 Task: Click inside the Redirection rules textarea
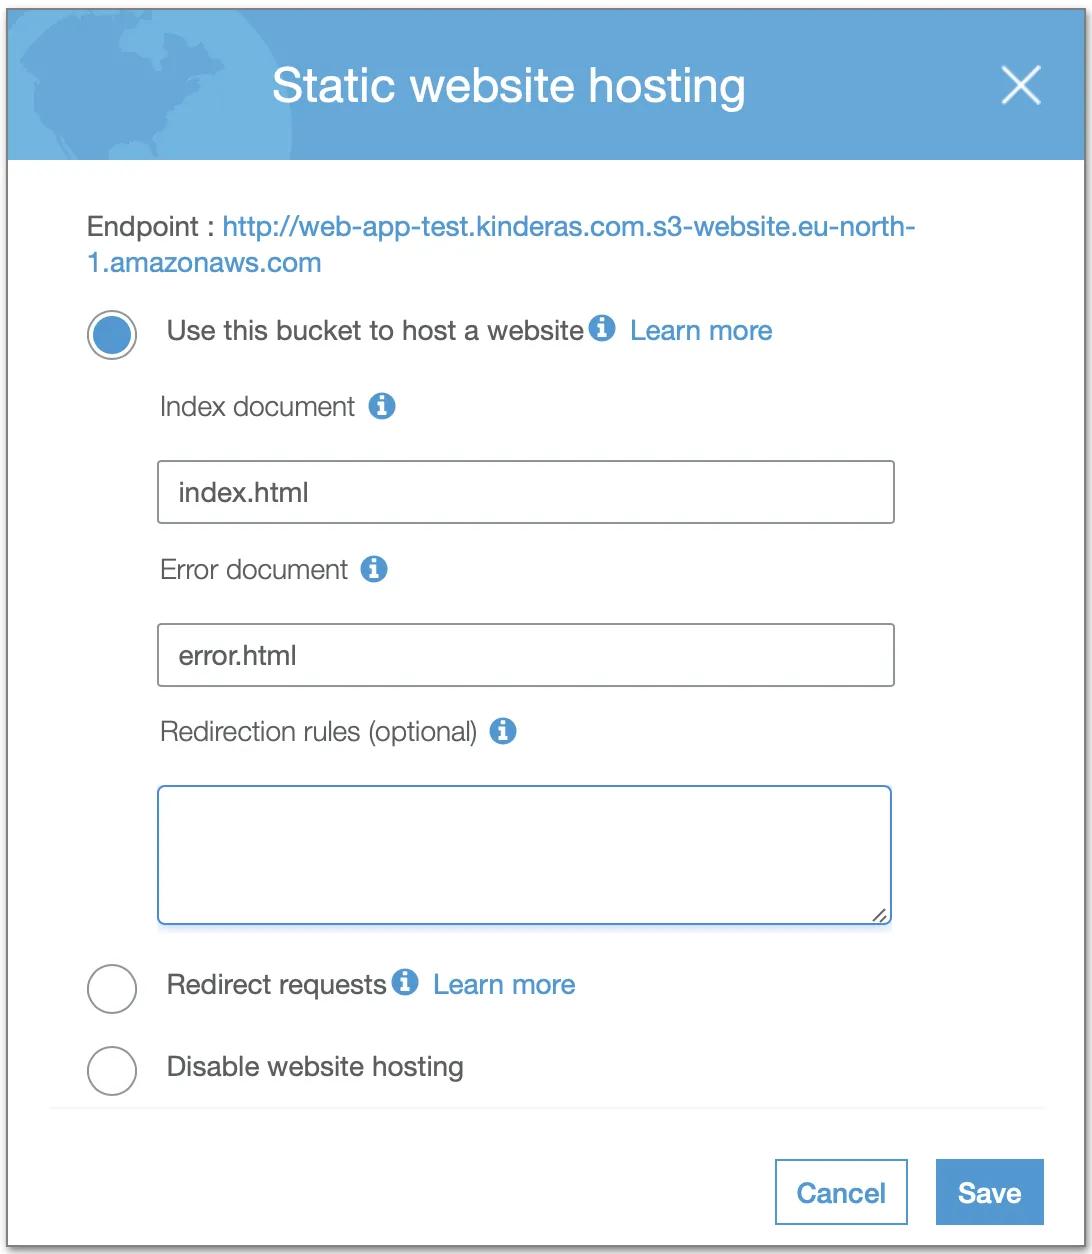[x=524, y=854]
